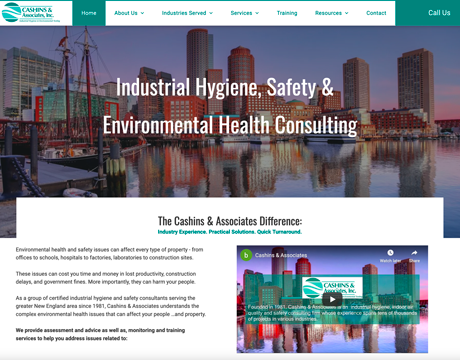Viewport: 460px width, 360px height.
Task: Open the Services menu
Action: click(x=241, y=13)
